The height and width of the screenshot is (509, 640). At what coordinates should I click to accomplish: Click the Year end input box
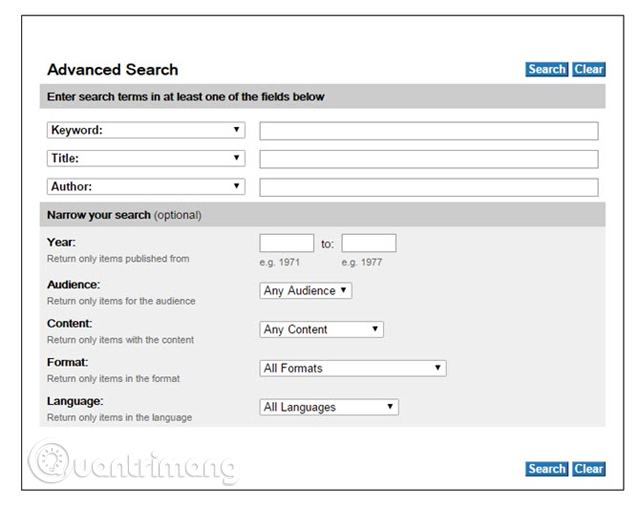click(368, 243)
